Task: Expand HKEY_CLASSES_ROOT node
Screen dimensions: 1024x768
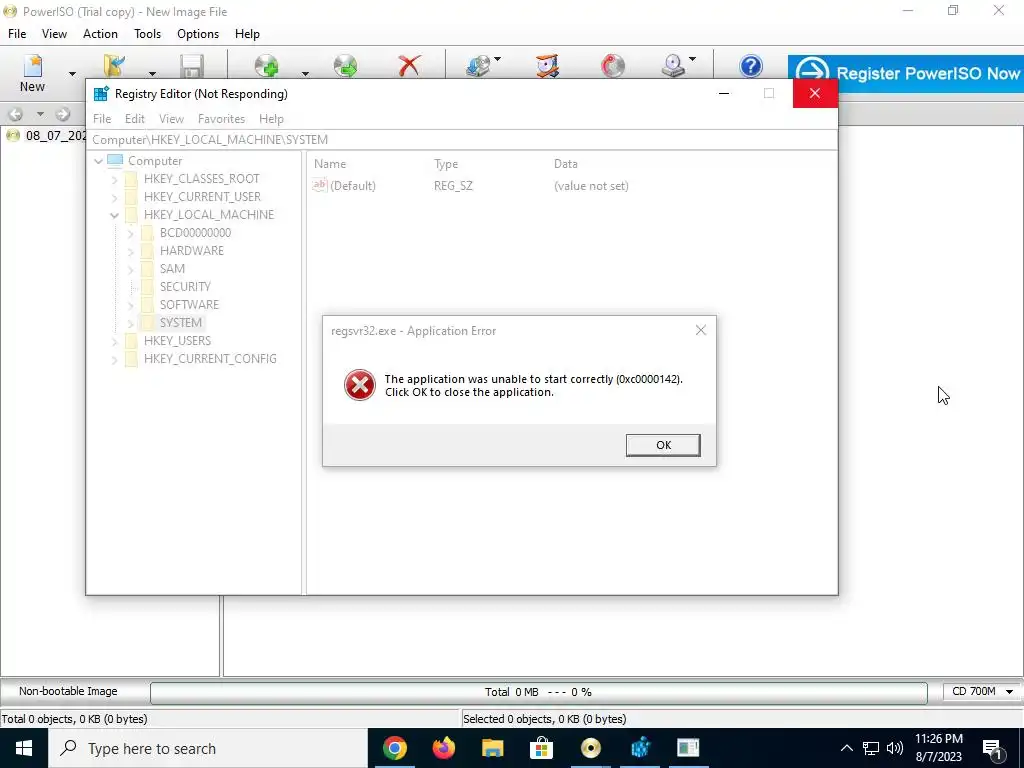Action: click(115, 179)
